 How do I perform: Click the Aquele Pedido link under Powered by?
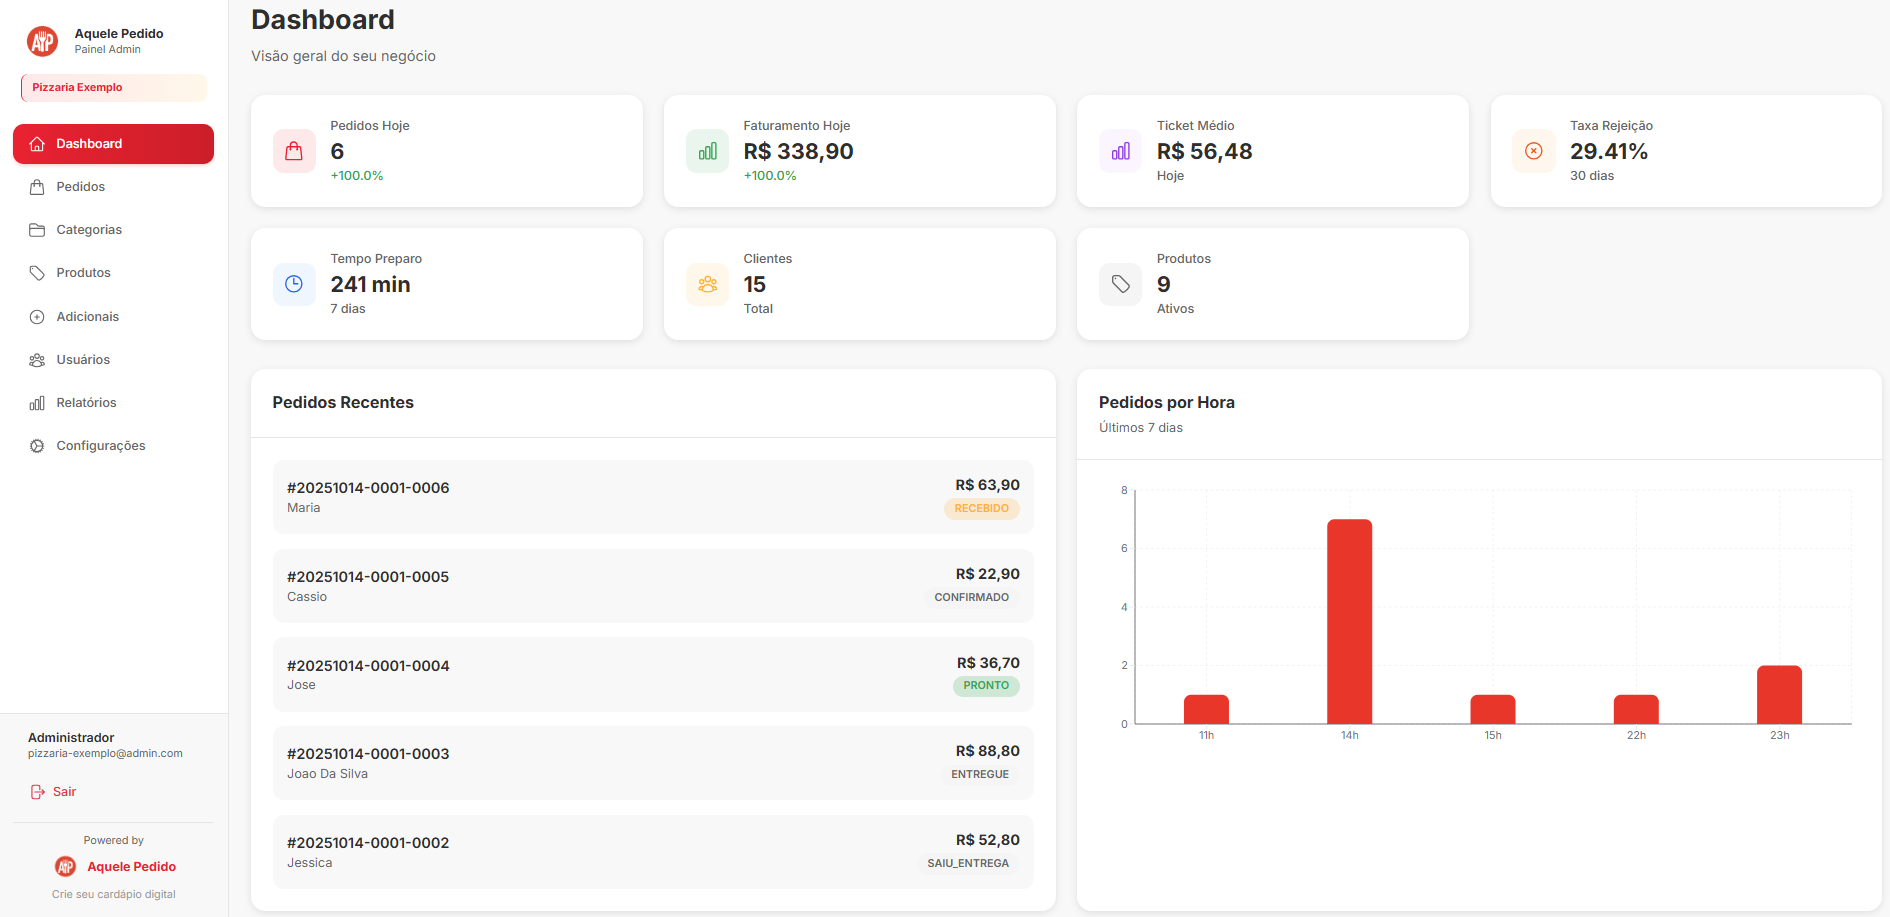click(131, 866)
